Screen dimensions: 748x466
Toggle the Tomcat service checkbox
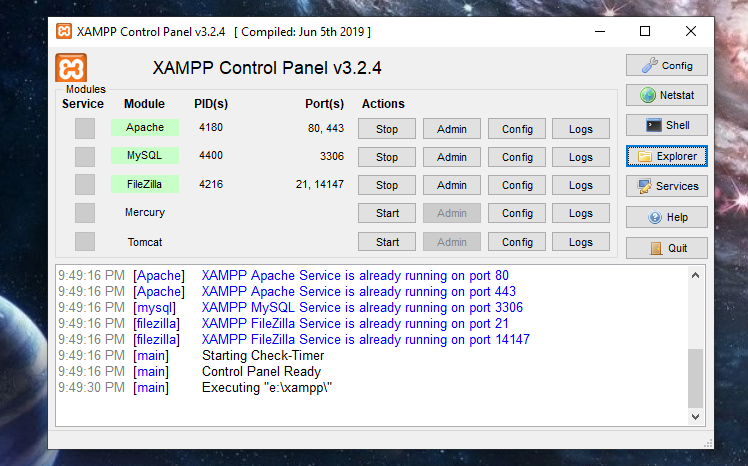coord(85,241)
